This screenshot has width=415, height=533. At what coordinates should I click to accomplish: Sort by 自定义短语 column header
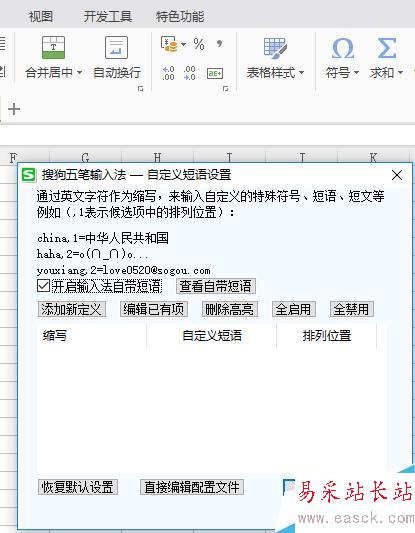212,336
